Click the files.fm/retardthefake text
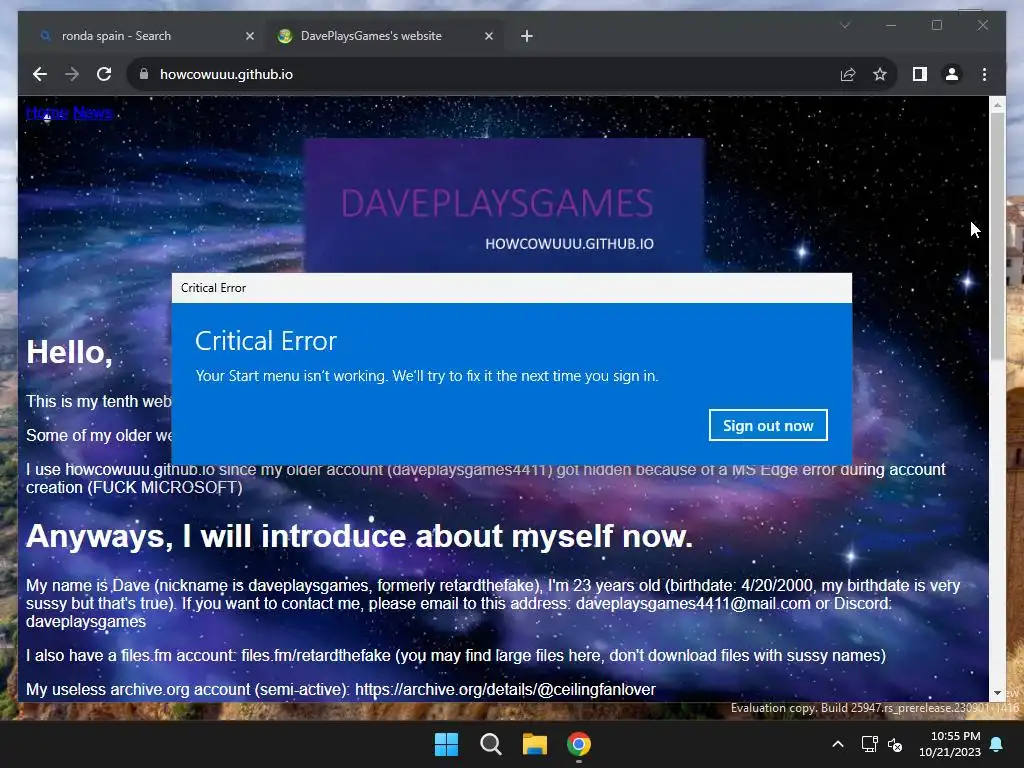The image size is (1024, 768). [x=315, y=655]
